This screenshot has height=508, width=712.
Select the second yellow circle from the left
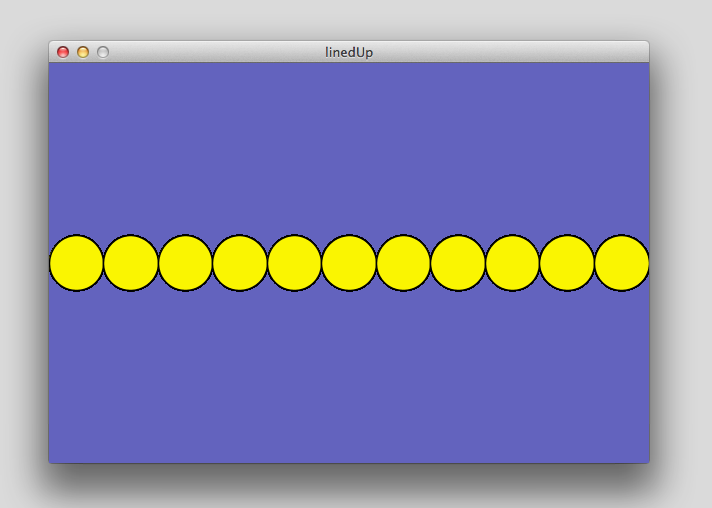pyautogui.click(x=131, y=263)
